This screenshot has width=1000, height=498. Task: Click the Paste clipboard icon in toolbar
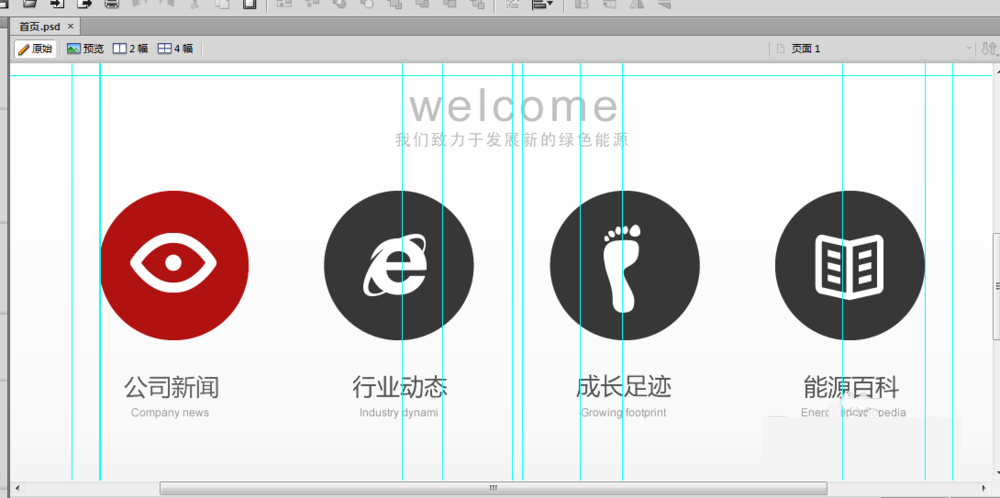point(249,4)
